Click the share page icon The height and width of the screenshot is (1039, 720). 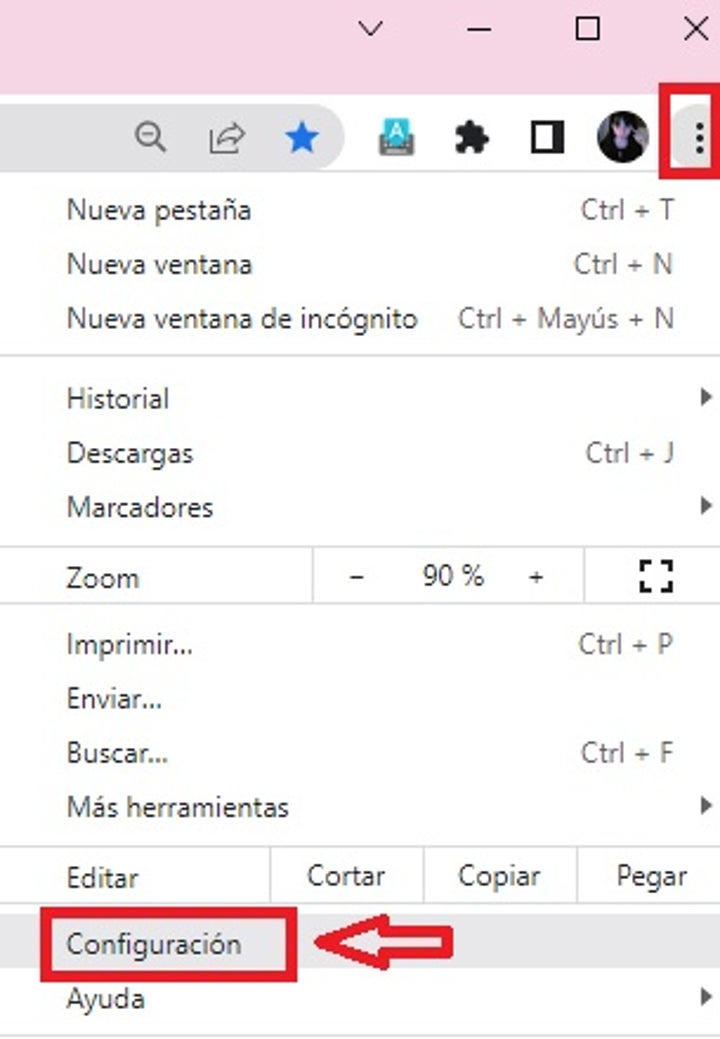tap(227, 138)
